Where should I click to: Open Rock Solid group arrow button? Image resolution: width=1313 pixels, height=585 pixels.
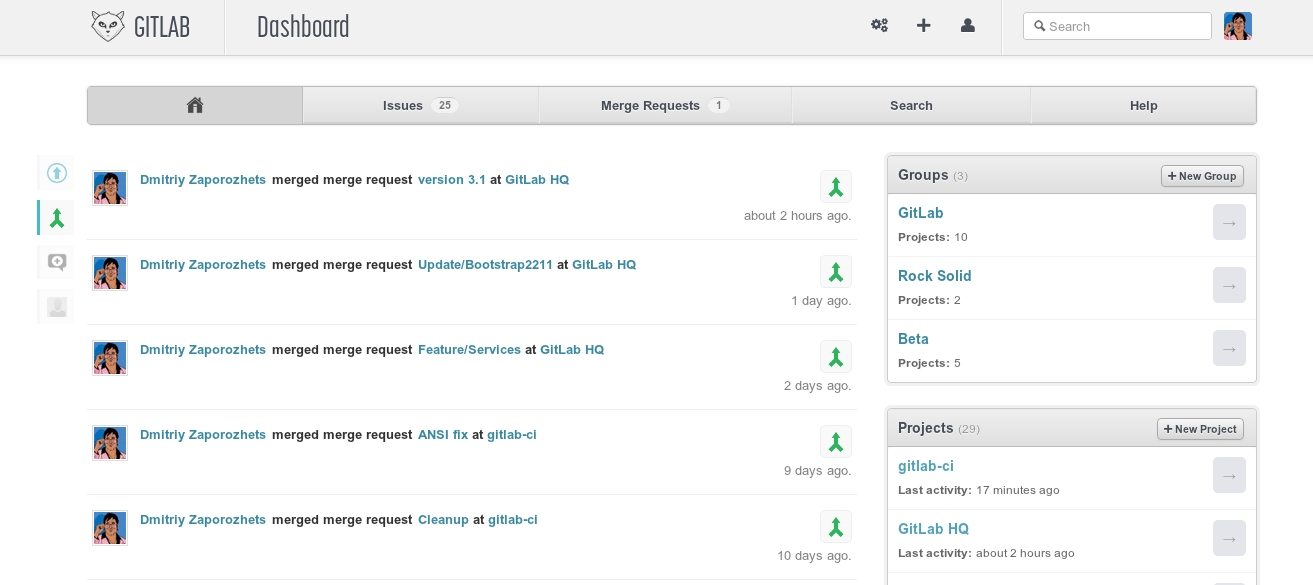[x=1229, y=285]
